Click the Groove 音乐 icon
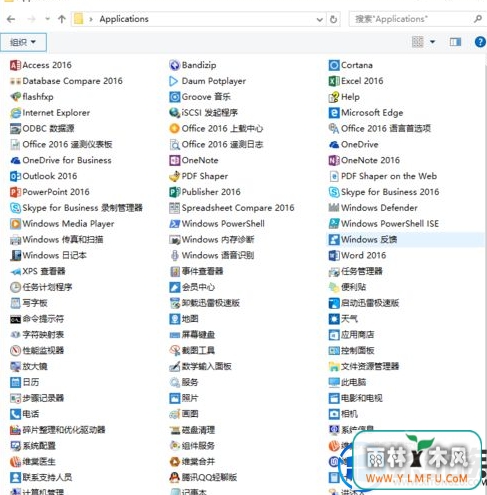Screen dimensions: 487x495 pos(174,97)
